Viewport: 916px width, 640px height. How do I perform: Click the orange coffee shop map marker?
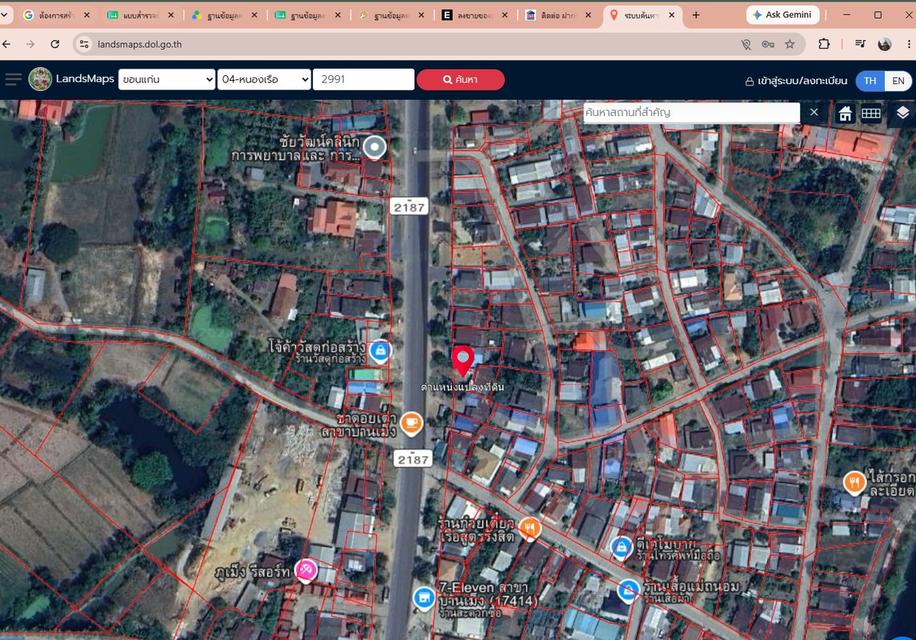coord(411,423)
